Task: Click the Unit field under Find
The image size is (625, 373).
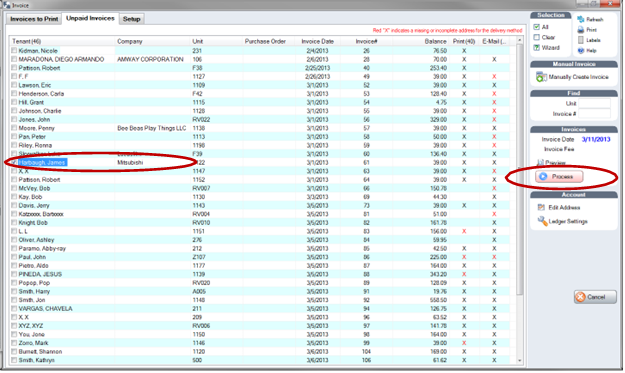Action: (x=594, y=104)
